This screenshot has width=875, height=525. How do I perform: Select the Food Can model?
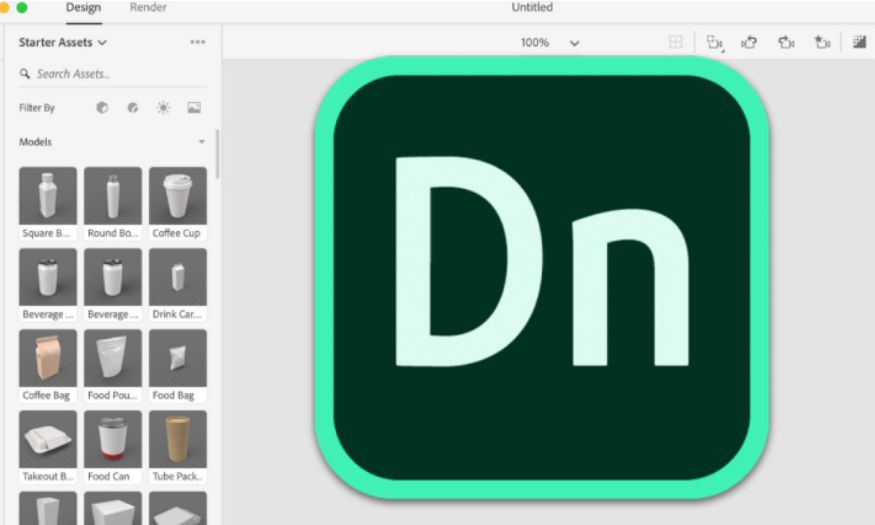pos(113,446)
